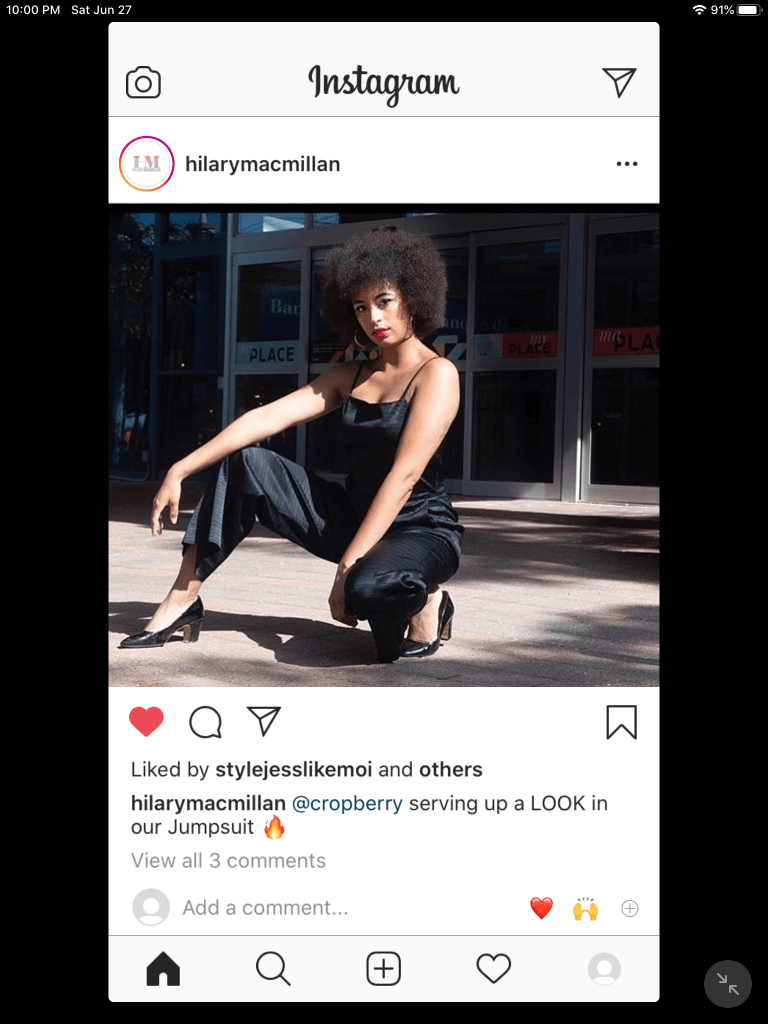
Task: Focus the Add a comment field
Action: coord(265,908)
